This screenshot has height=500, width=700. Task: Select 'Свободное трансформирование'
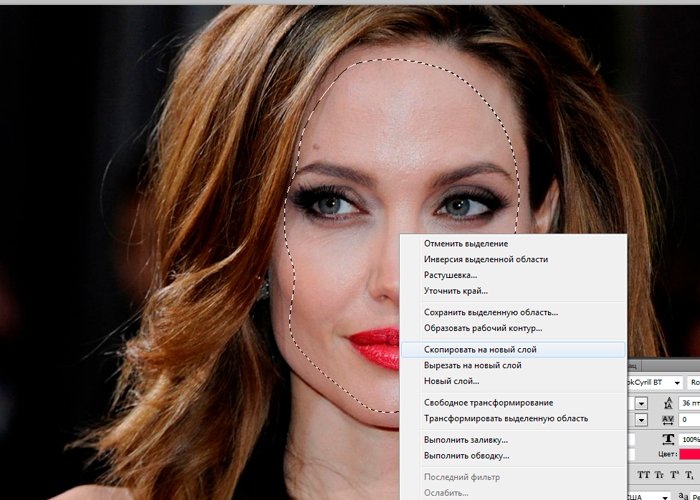[513, 403]
